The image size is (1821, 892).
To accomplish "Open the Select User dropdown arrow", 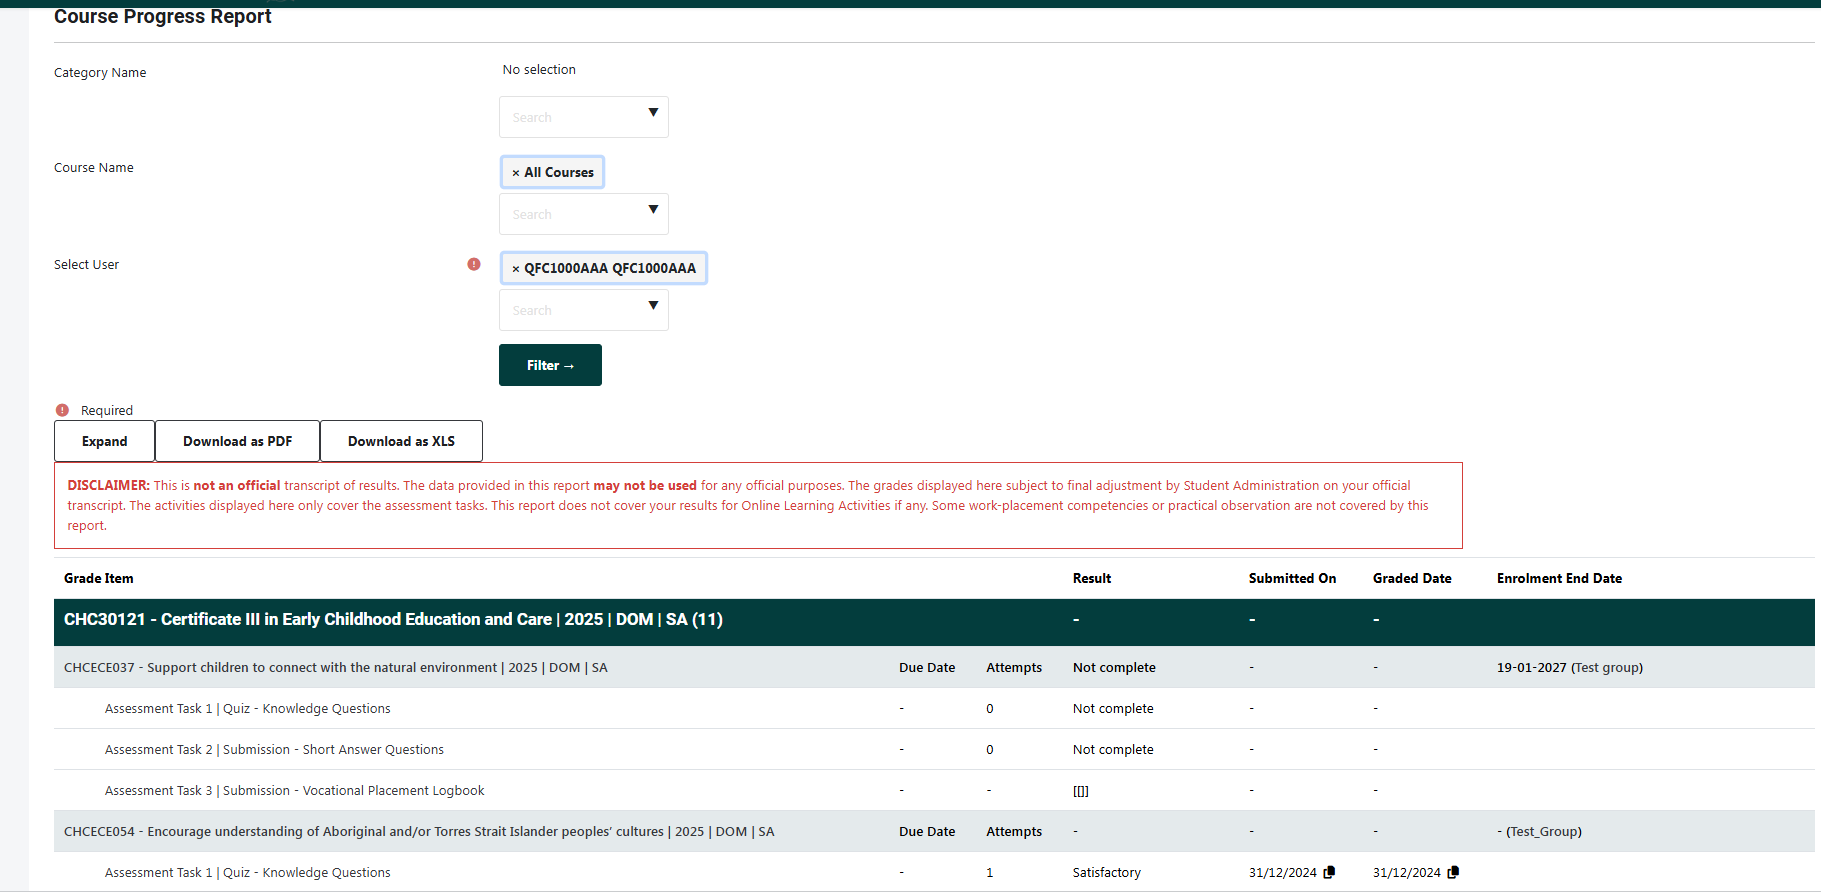I will tap(653, 306).
